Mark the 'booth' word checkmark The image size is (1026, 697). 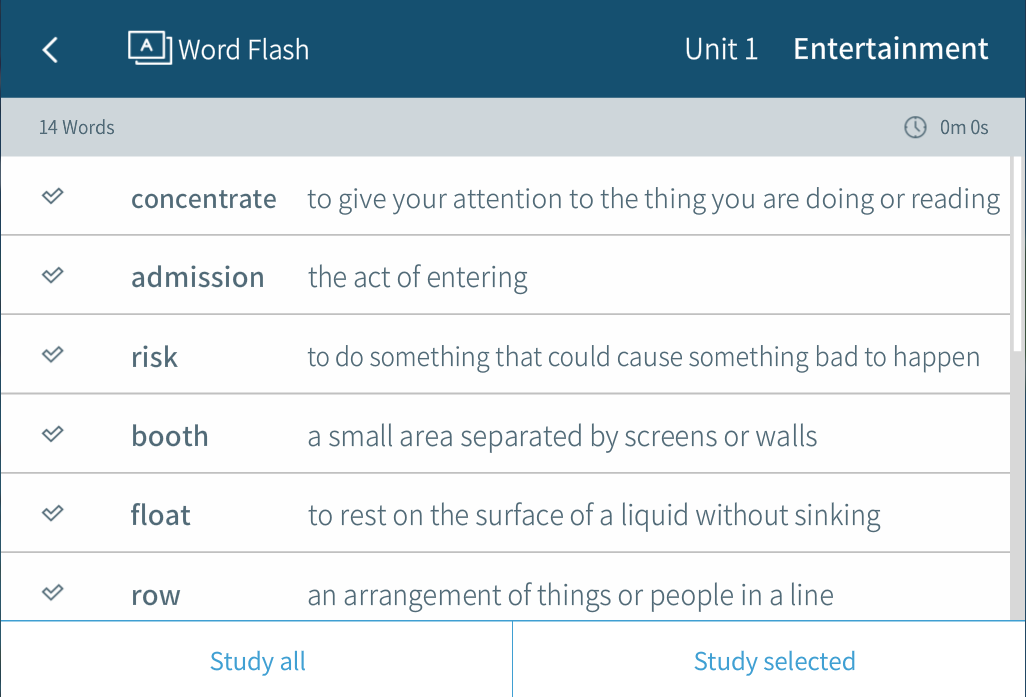coord(53,434)
